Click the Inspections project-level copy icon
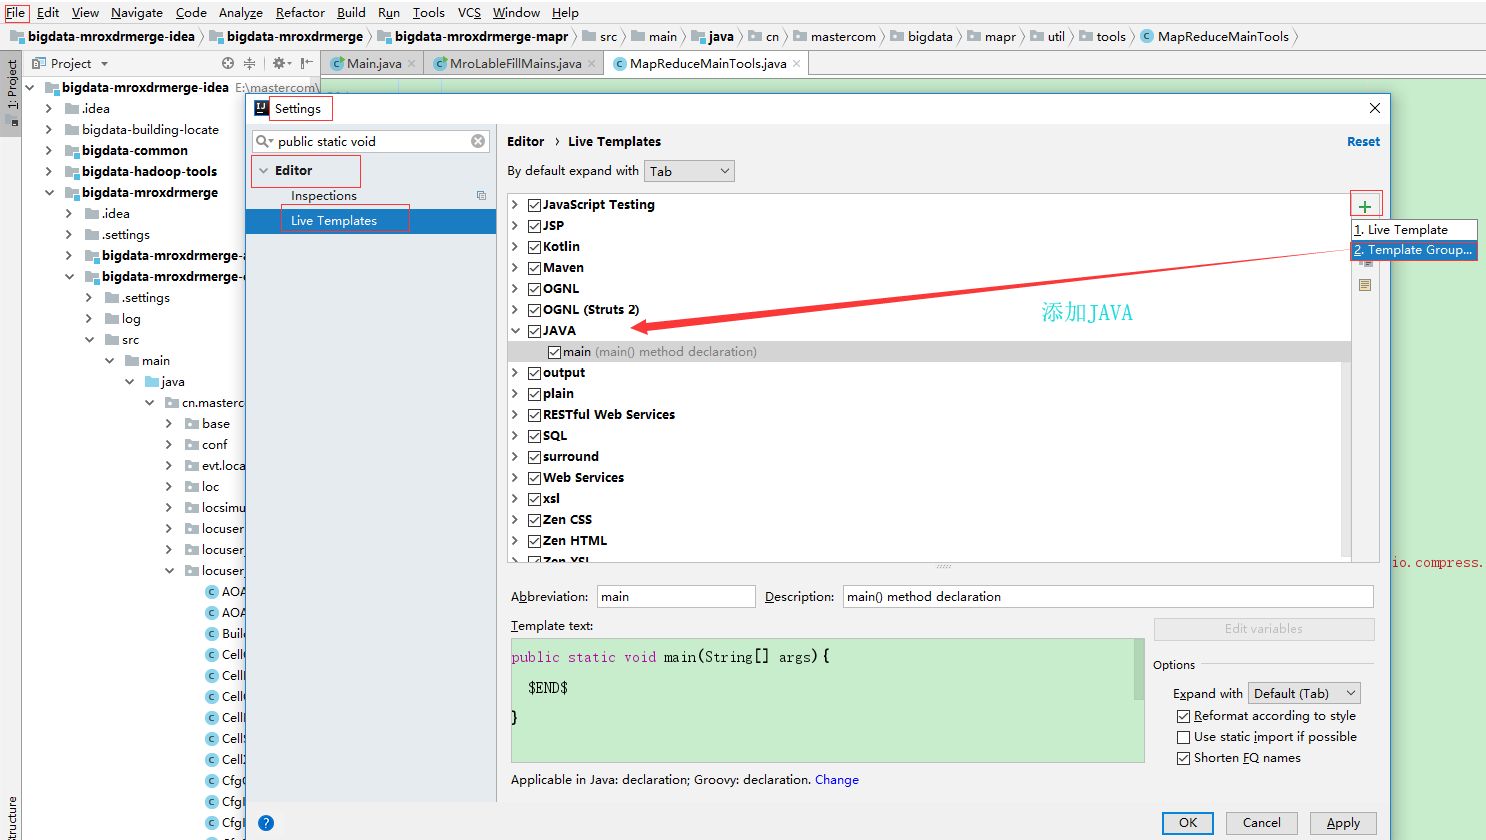Screen dimensions: 1486x840 [x=481, y=196]
